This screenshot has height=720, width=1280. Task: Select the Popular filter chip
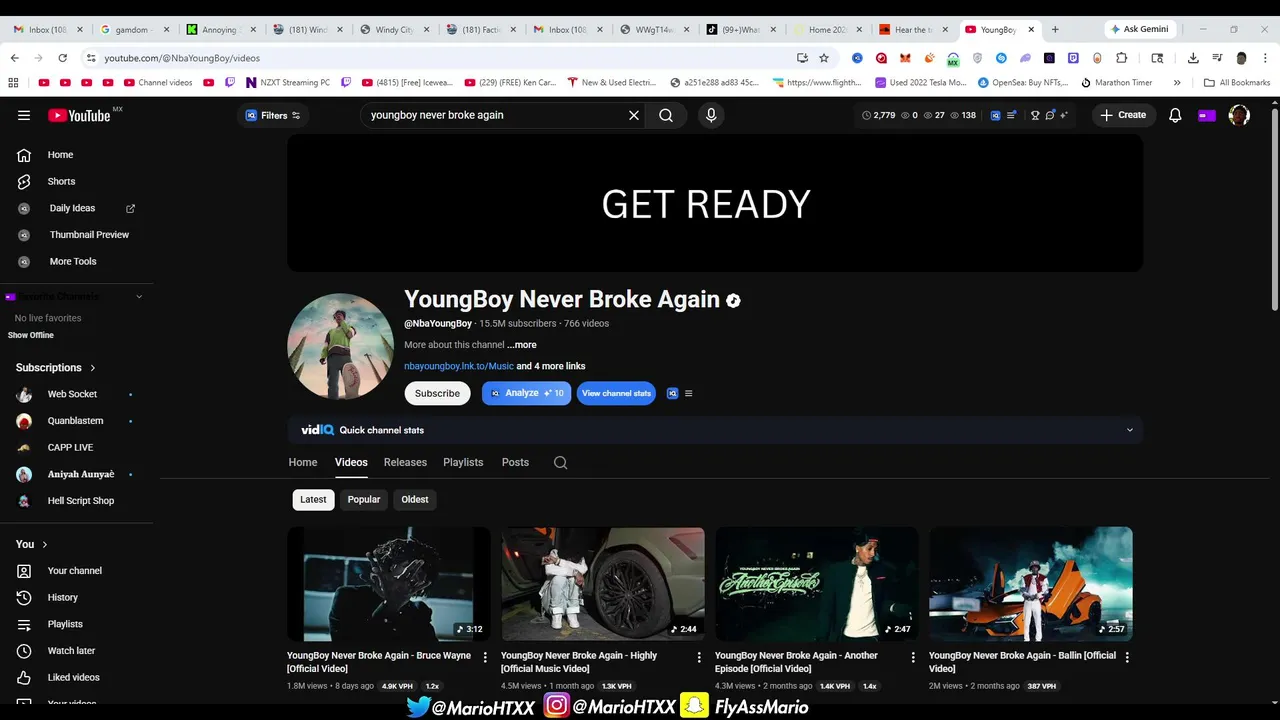coord(364,499)
